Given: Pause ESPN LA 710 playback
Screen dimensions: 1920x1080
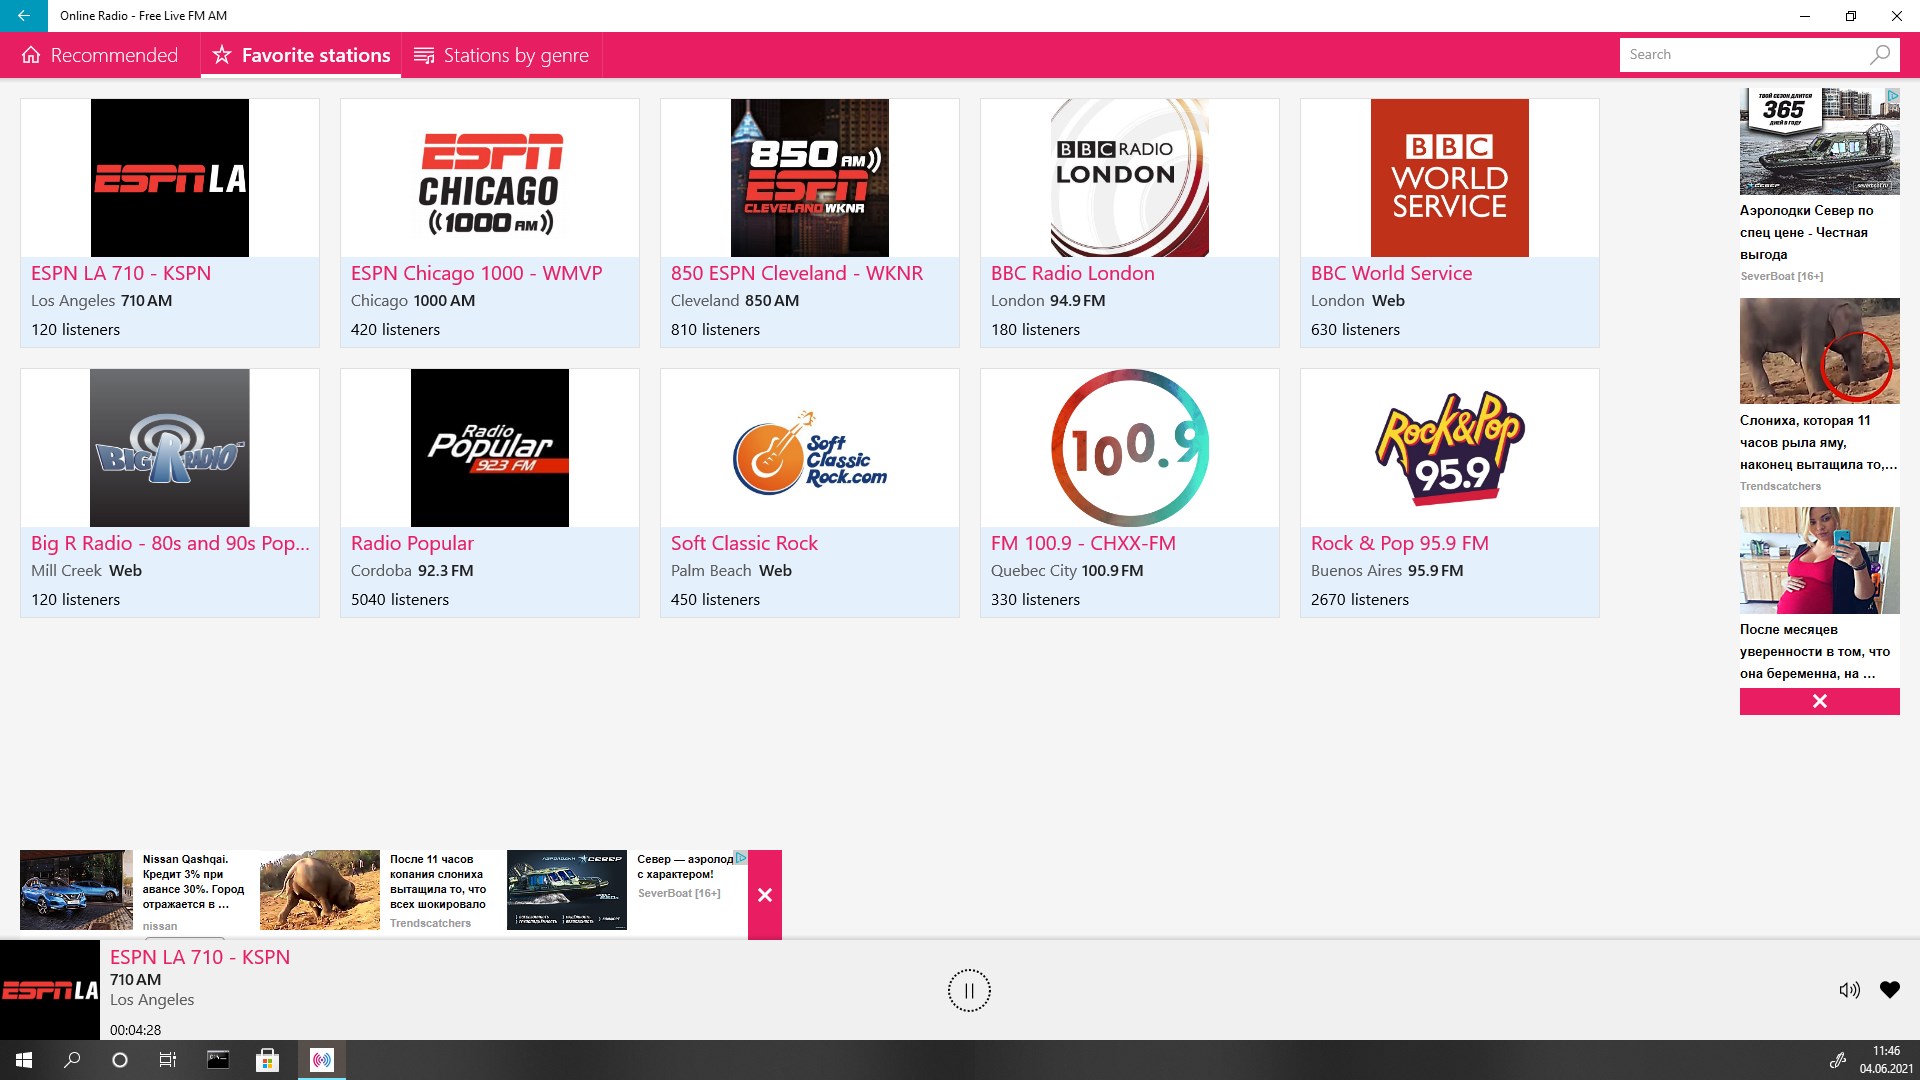Looking at the screenshot, I should click(x=968, y=990).
